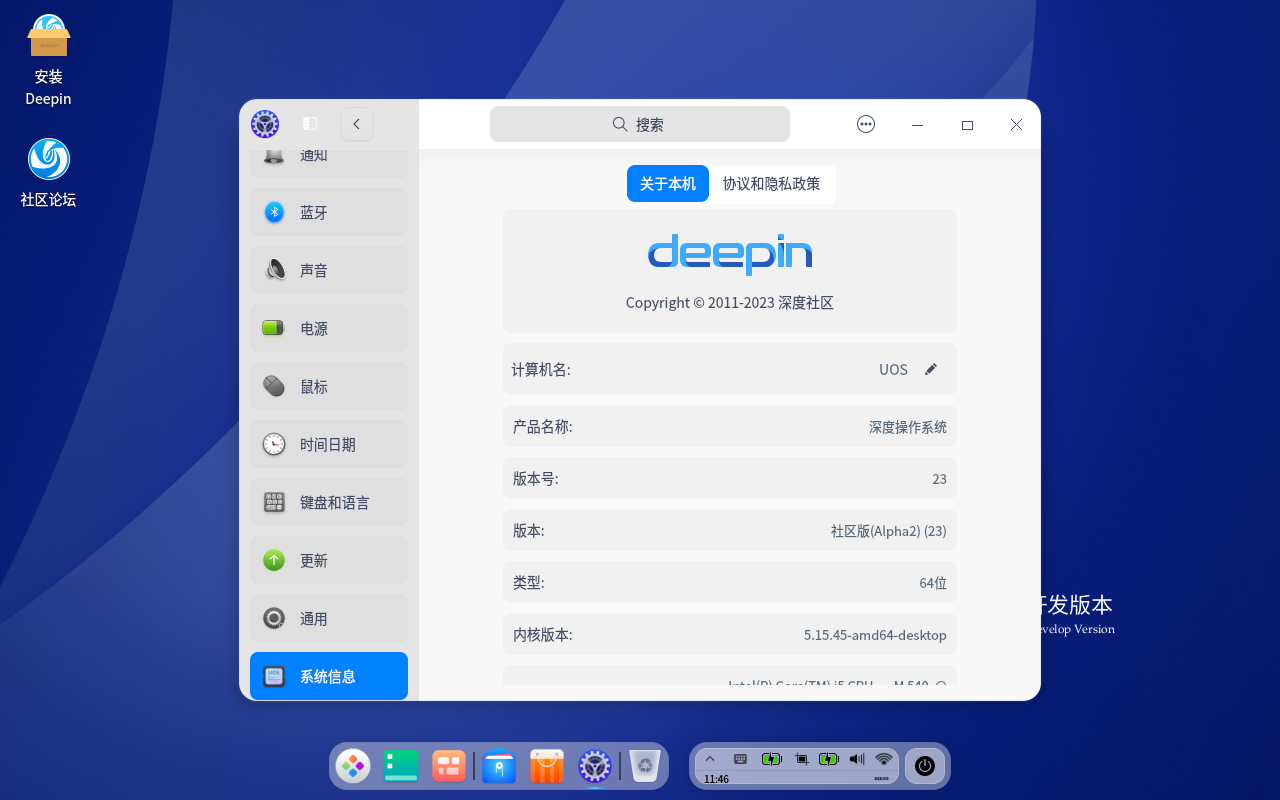Expand the tray with the up chevron
Viewport: 1280px width, 800px height.
tap(710, 759)
